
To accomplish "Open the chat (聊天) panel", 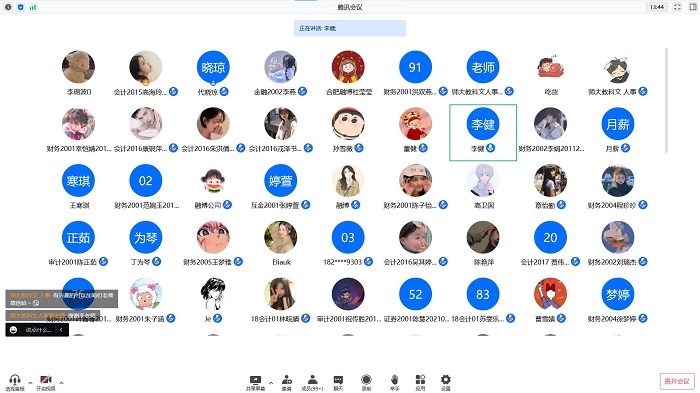I will pyautogui.click(x=338, y=382).
